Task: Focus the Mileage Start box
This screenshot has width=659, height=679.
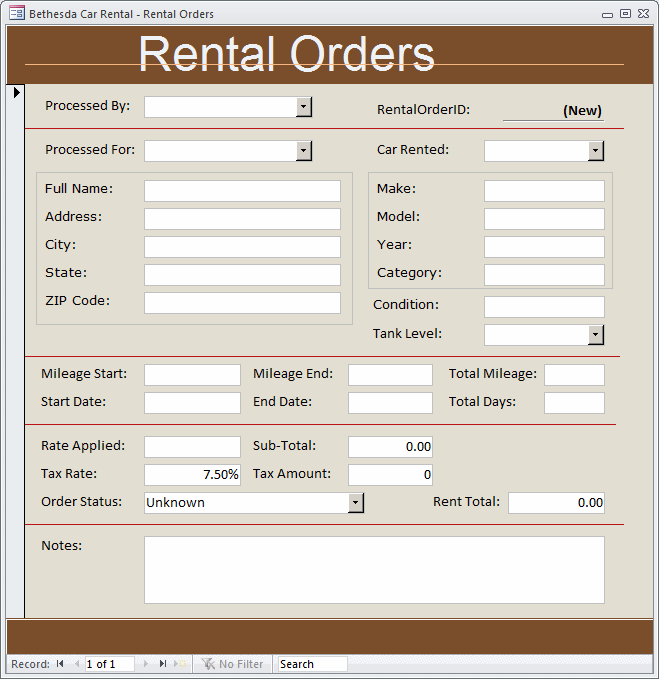Action: 192,375
